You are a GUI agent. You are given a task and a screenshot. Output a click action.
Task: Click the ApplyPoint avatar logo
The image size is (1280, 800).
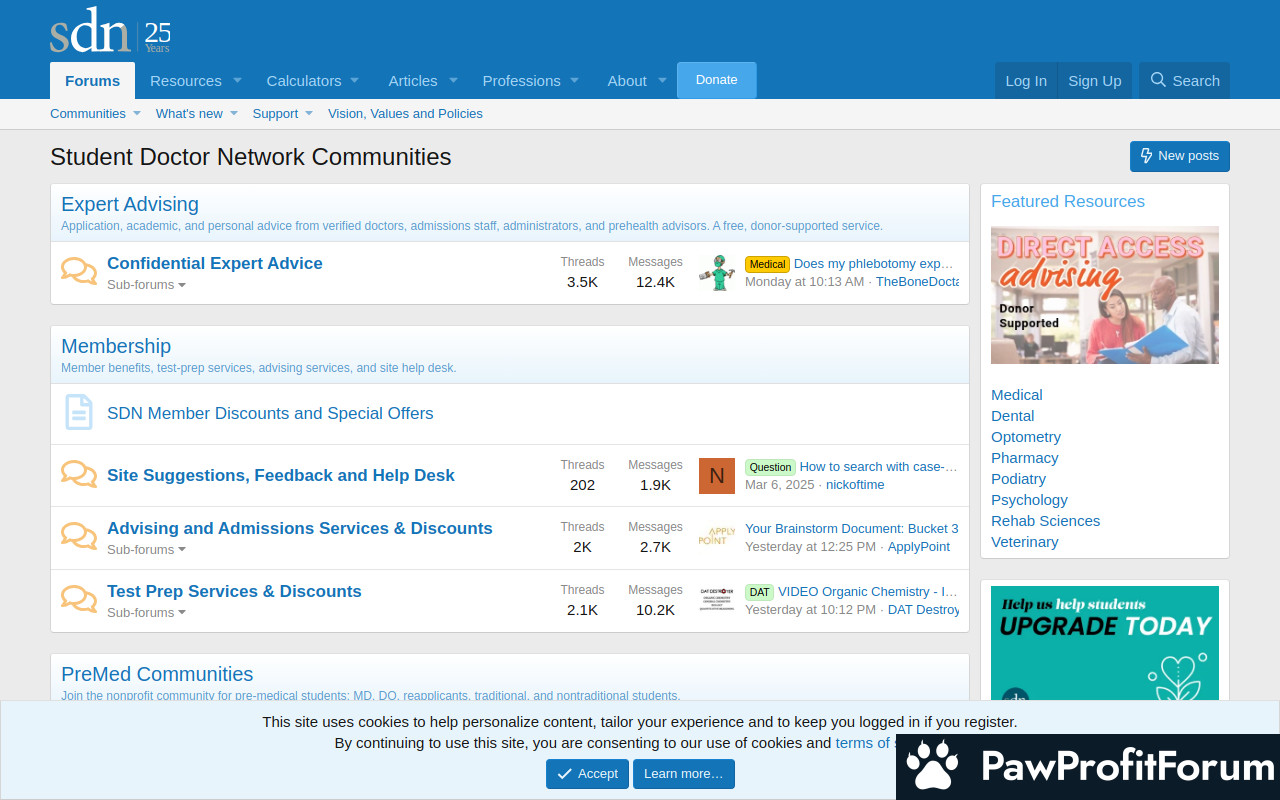pyautogui.click(x=716, y=538)
